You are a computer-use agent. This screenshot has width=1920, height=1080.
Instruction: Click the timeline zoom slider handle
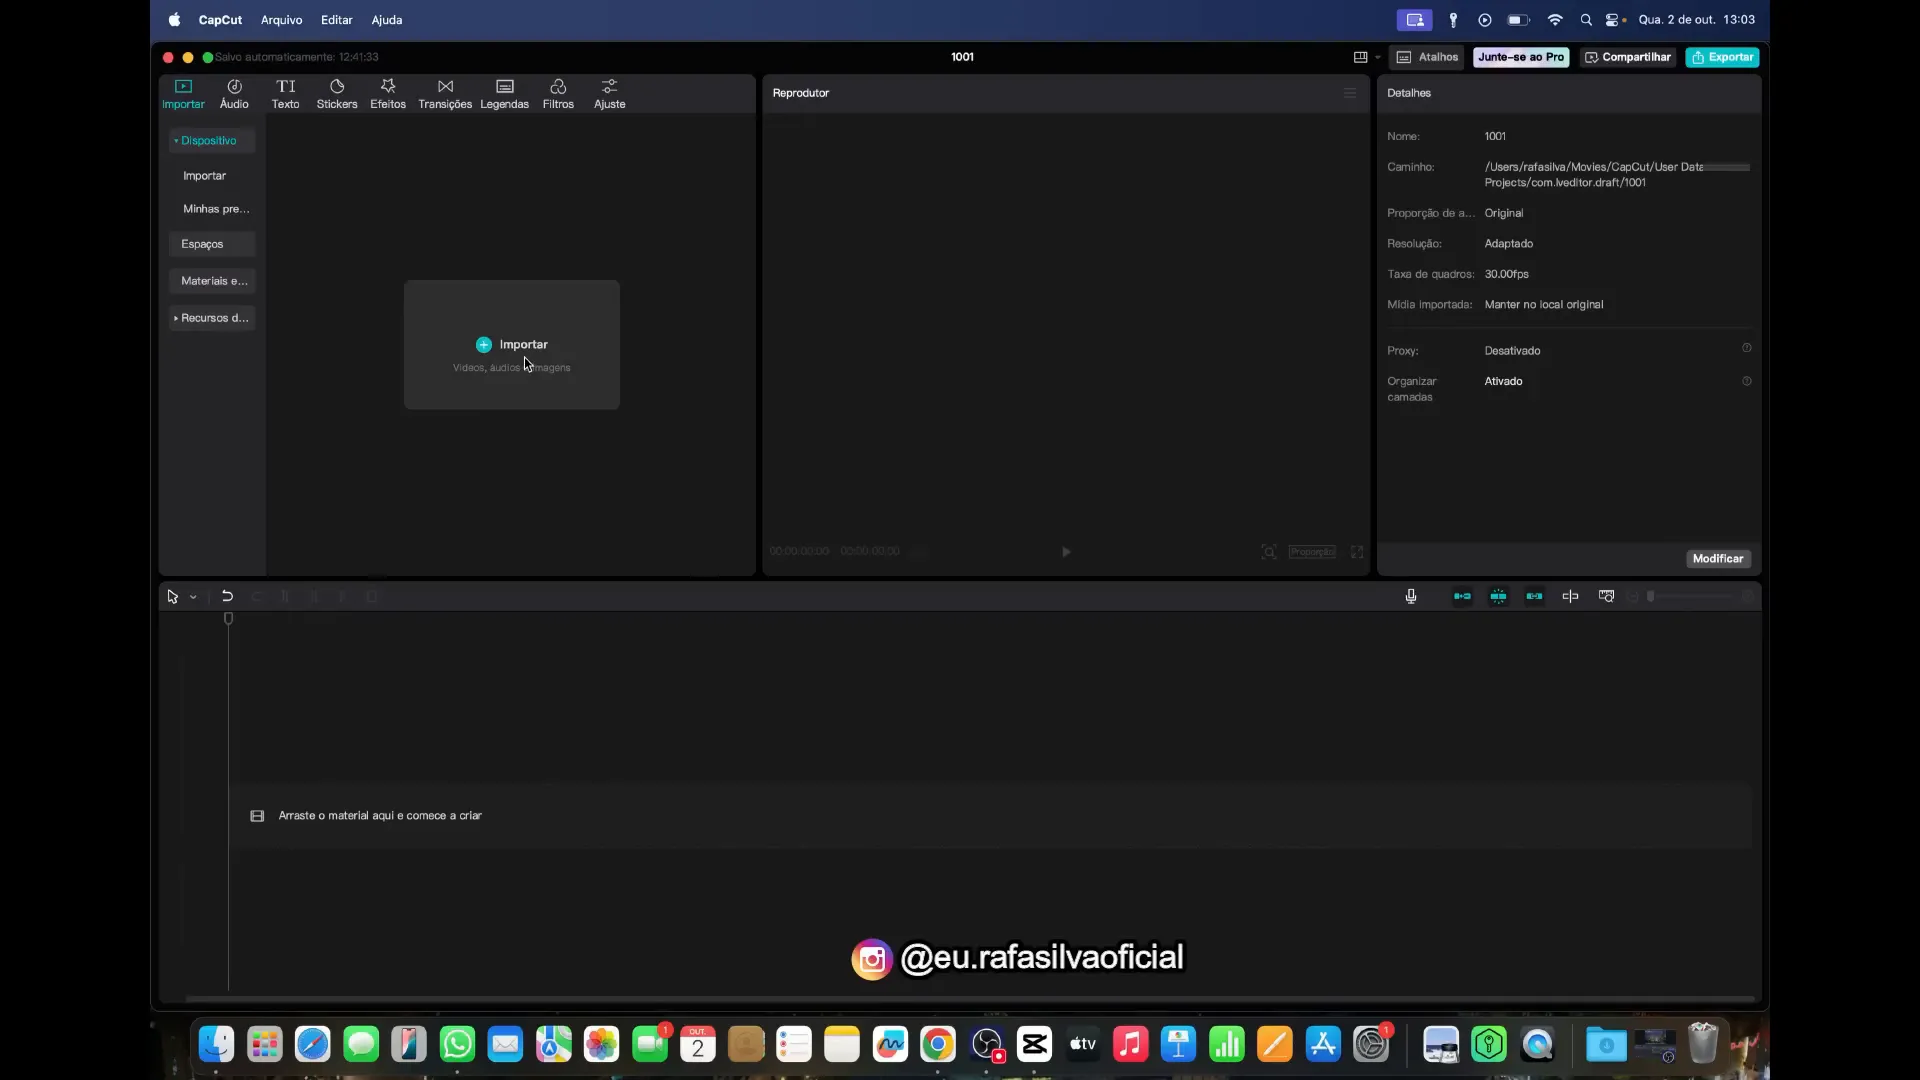tap(1650, 596)
